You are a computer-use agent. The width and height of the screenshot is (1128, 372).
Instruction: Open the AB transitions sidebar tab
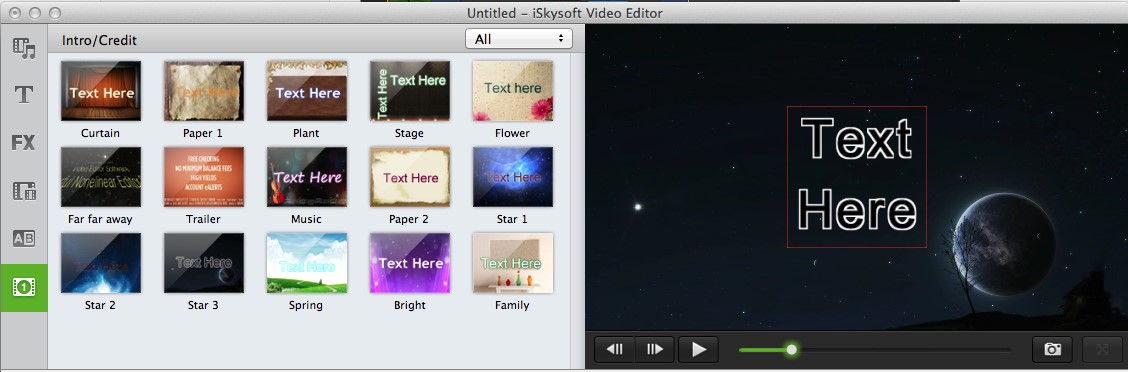24,238
